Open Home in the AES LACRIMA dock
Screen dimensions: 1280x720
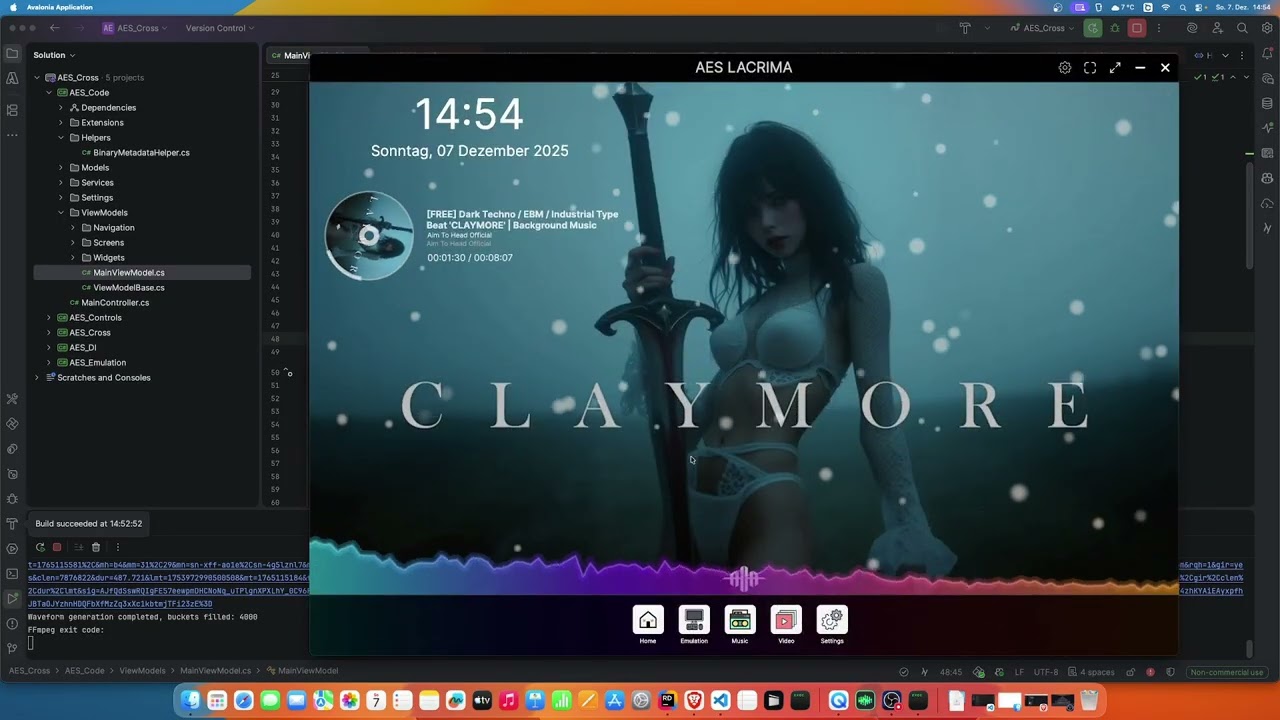[x=648, y=620]
